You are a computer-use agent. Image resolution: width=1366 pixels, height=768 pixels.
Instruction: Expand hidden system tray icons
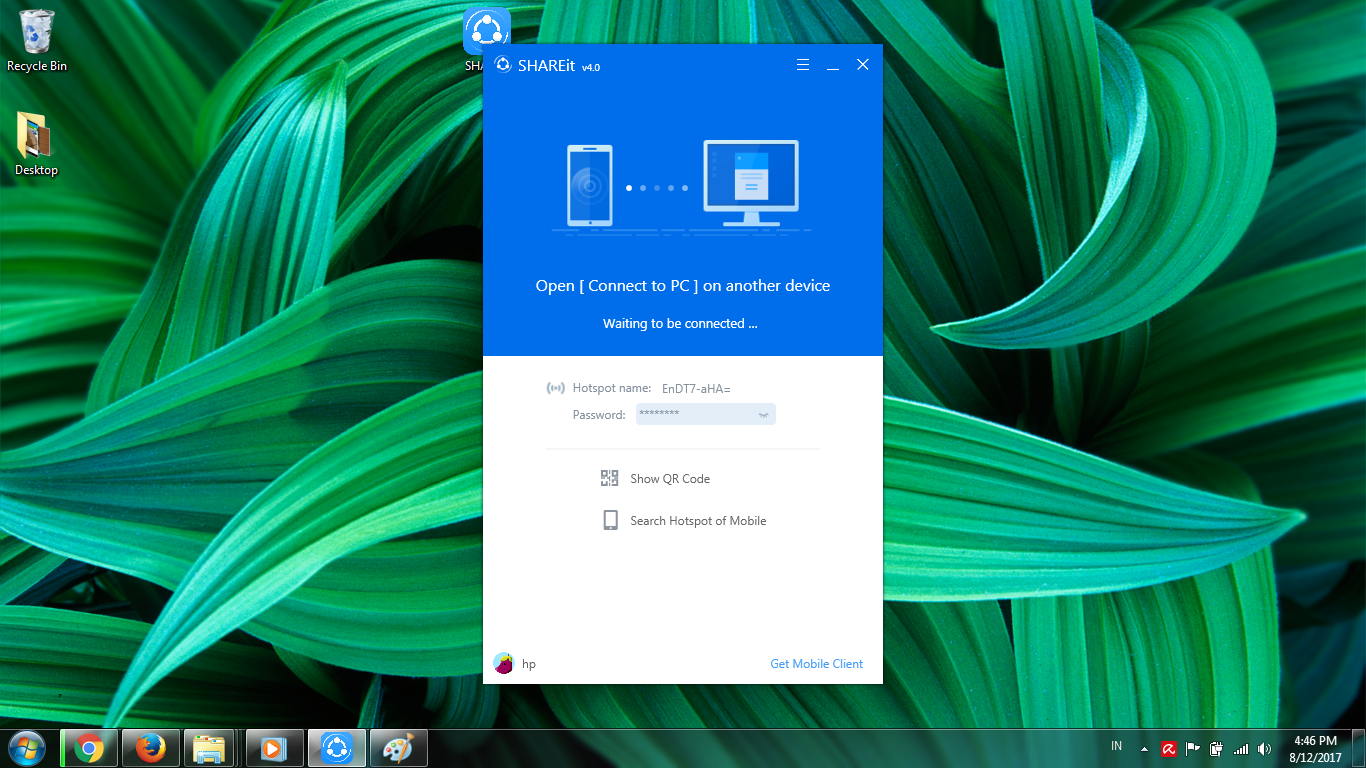[x=1144, y=749]
